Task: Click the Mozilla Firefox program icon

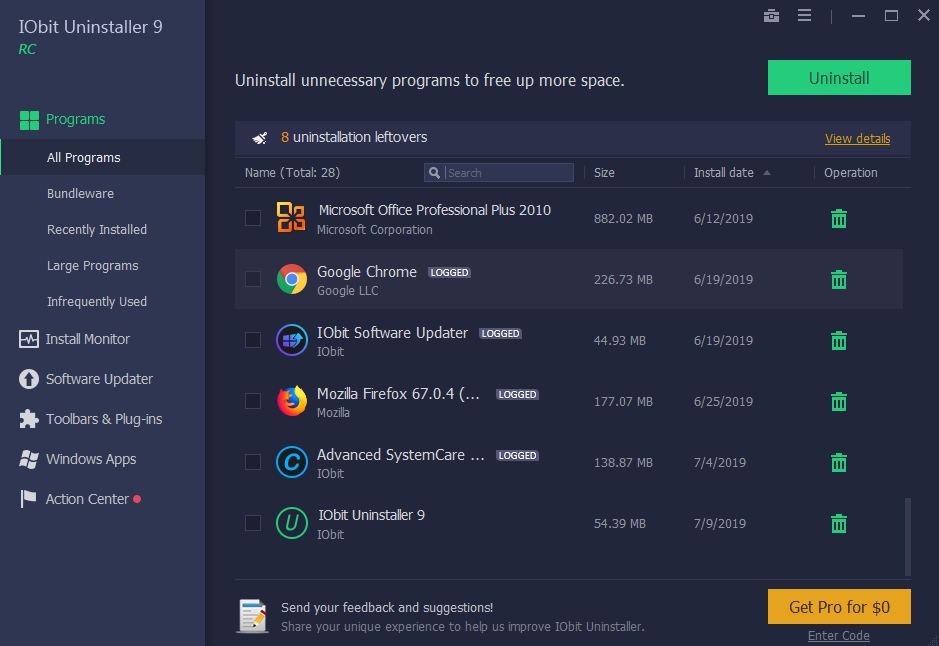Action: (x=292, y=401)
